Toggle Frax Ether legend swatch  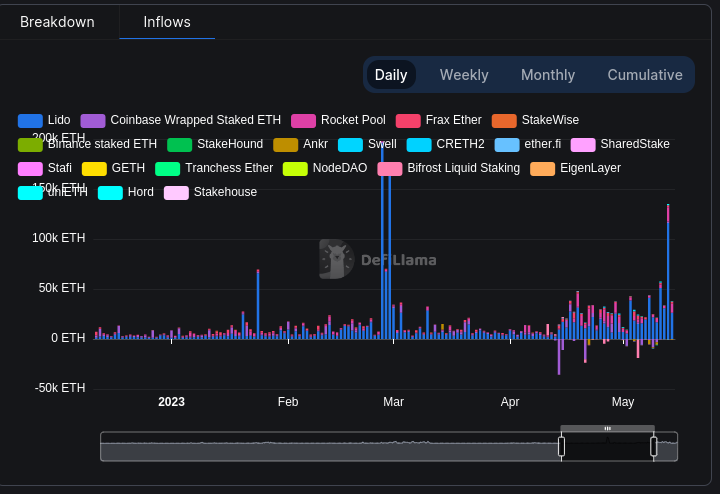pyautogui.click(x=408, y=121)
